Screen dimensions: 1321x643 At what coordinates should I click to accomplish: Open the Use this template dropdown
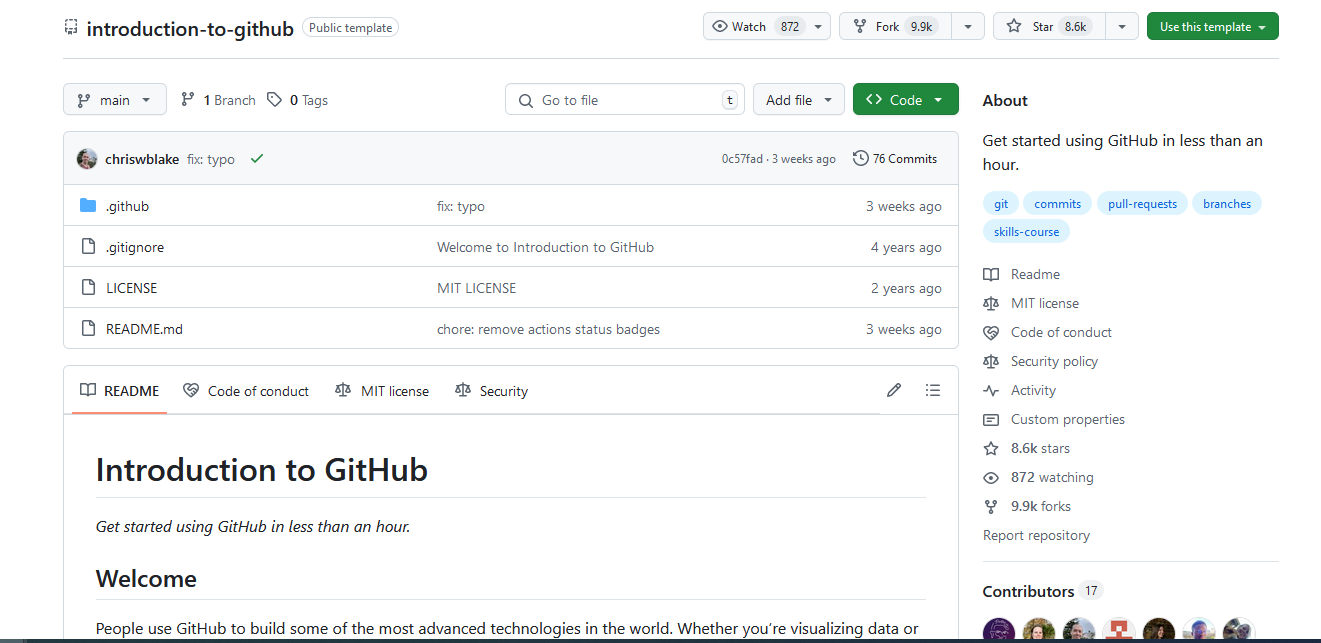[x=1213, y=27]
